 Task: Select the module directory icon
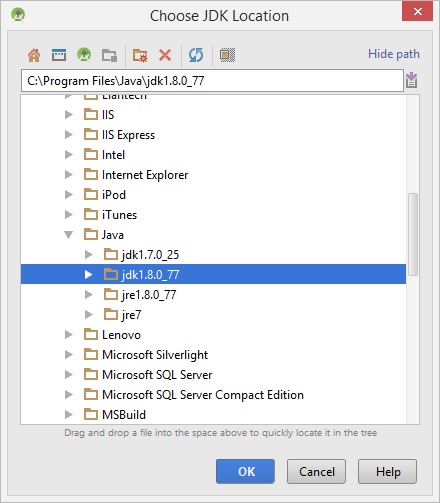109,55
